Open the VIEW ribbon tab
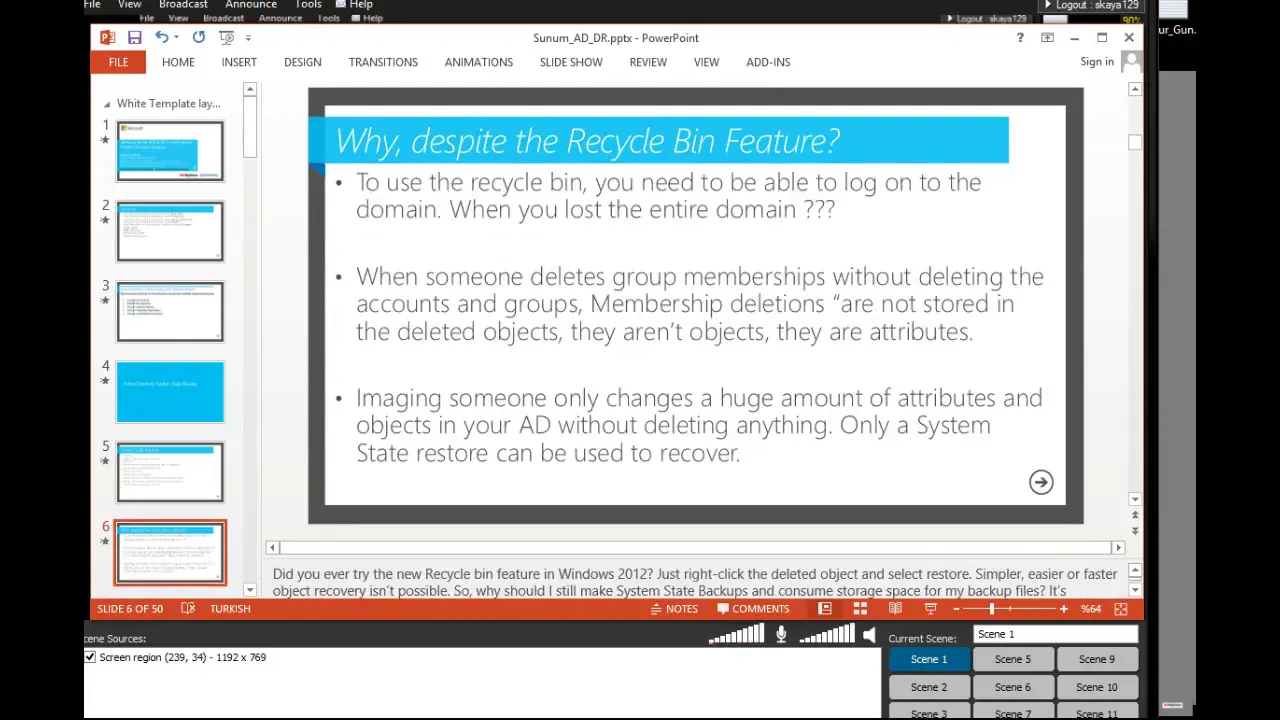 click(x=706, y=62)
